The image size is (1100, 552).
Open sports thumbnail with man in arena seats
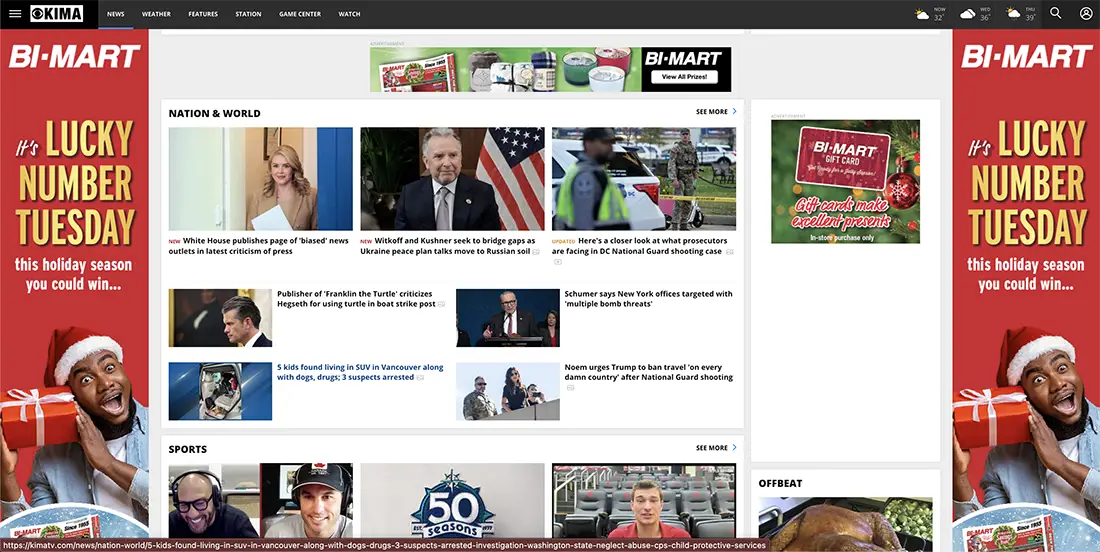tap(644, 501)
